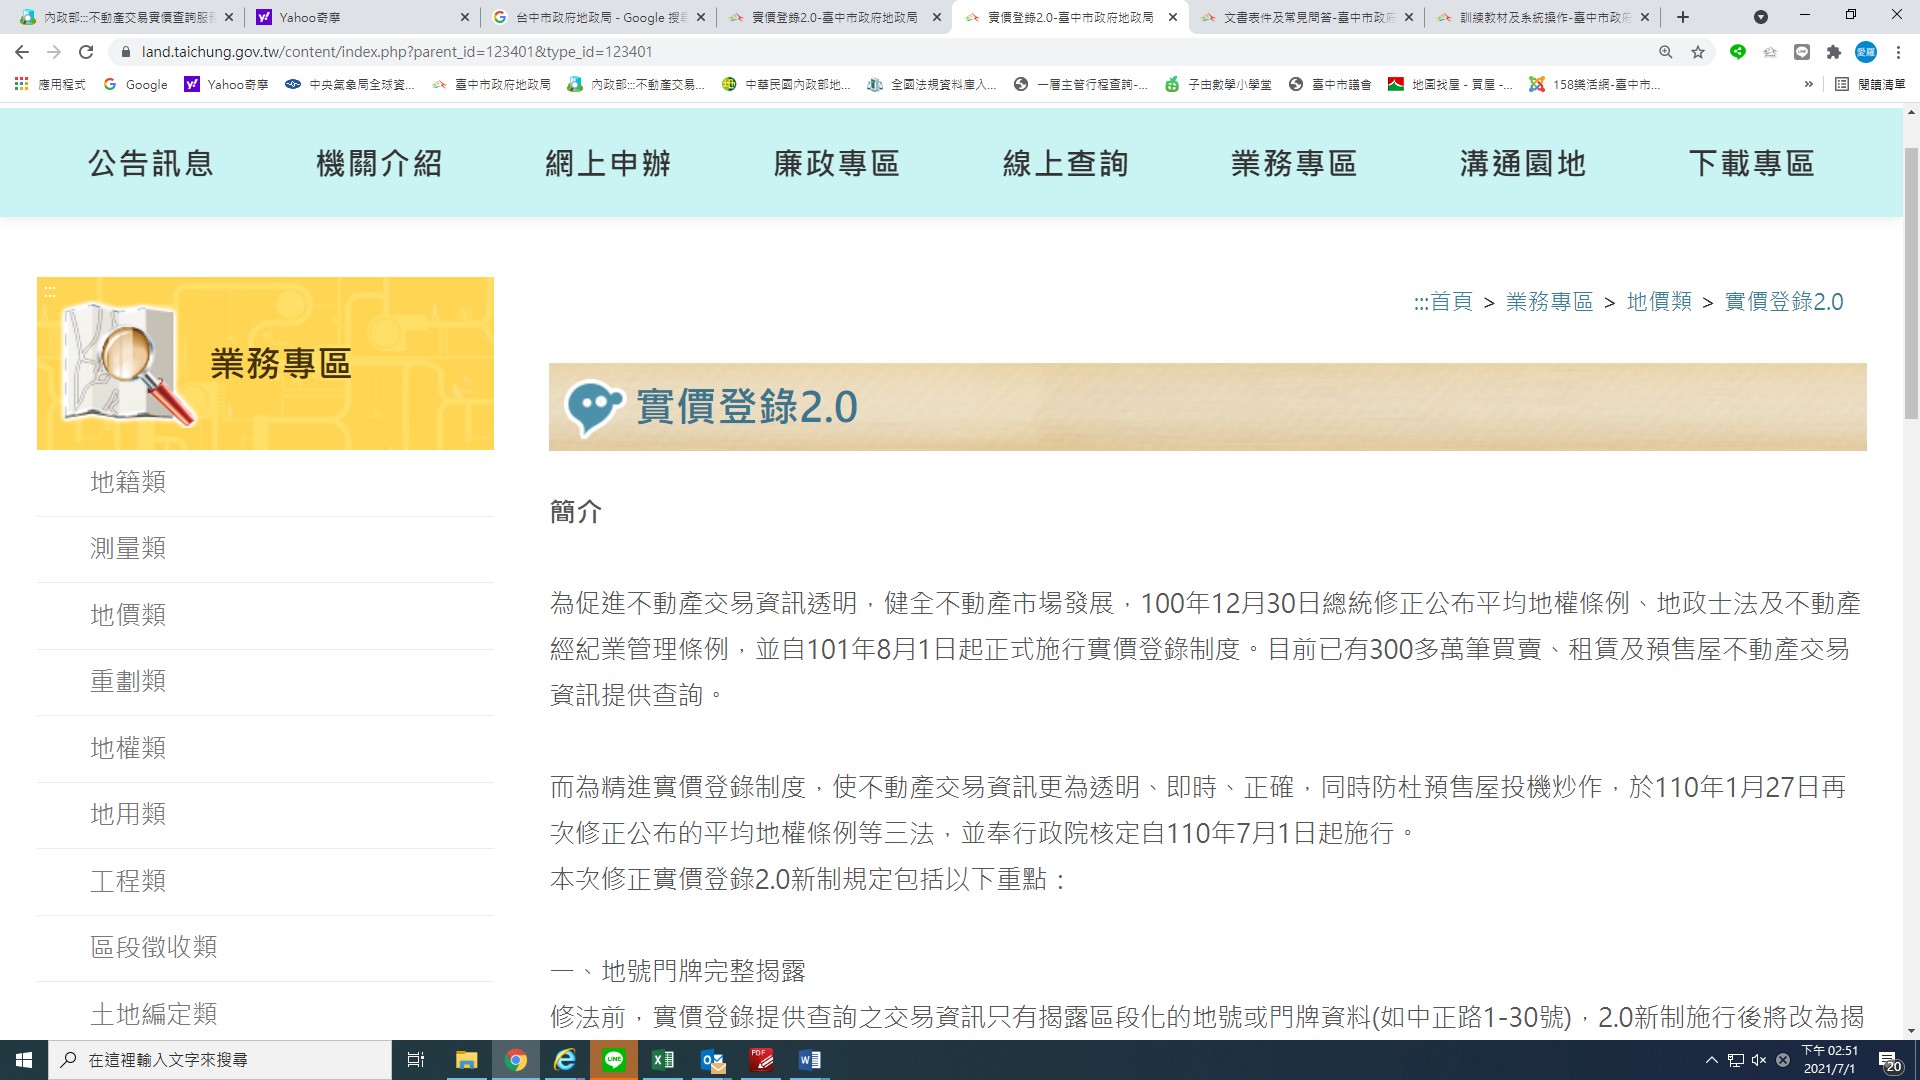
Task: Click the green LINE extension icon in toolbar
Action: (1738, 52)
